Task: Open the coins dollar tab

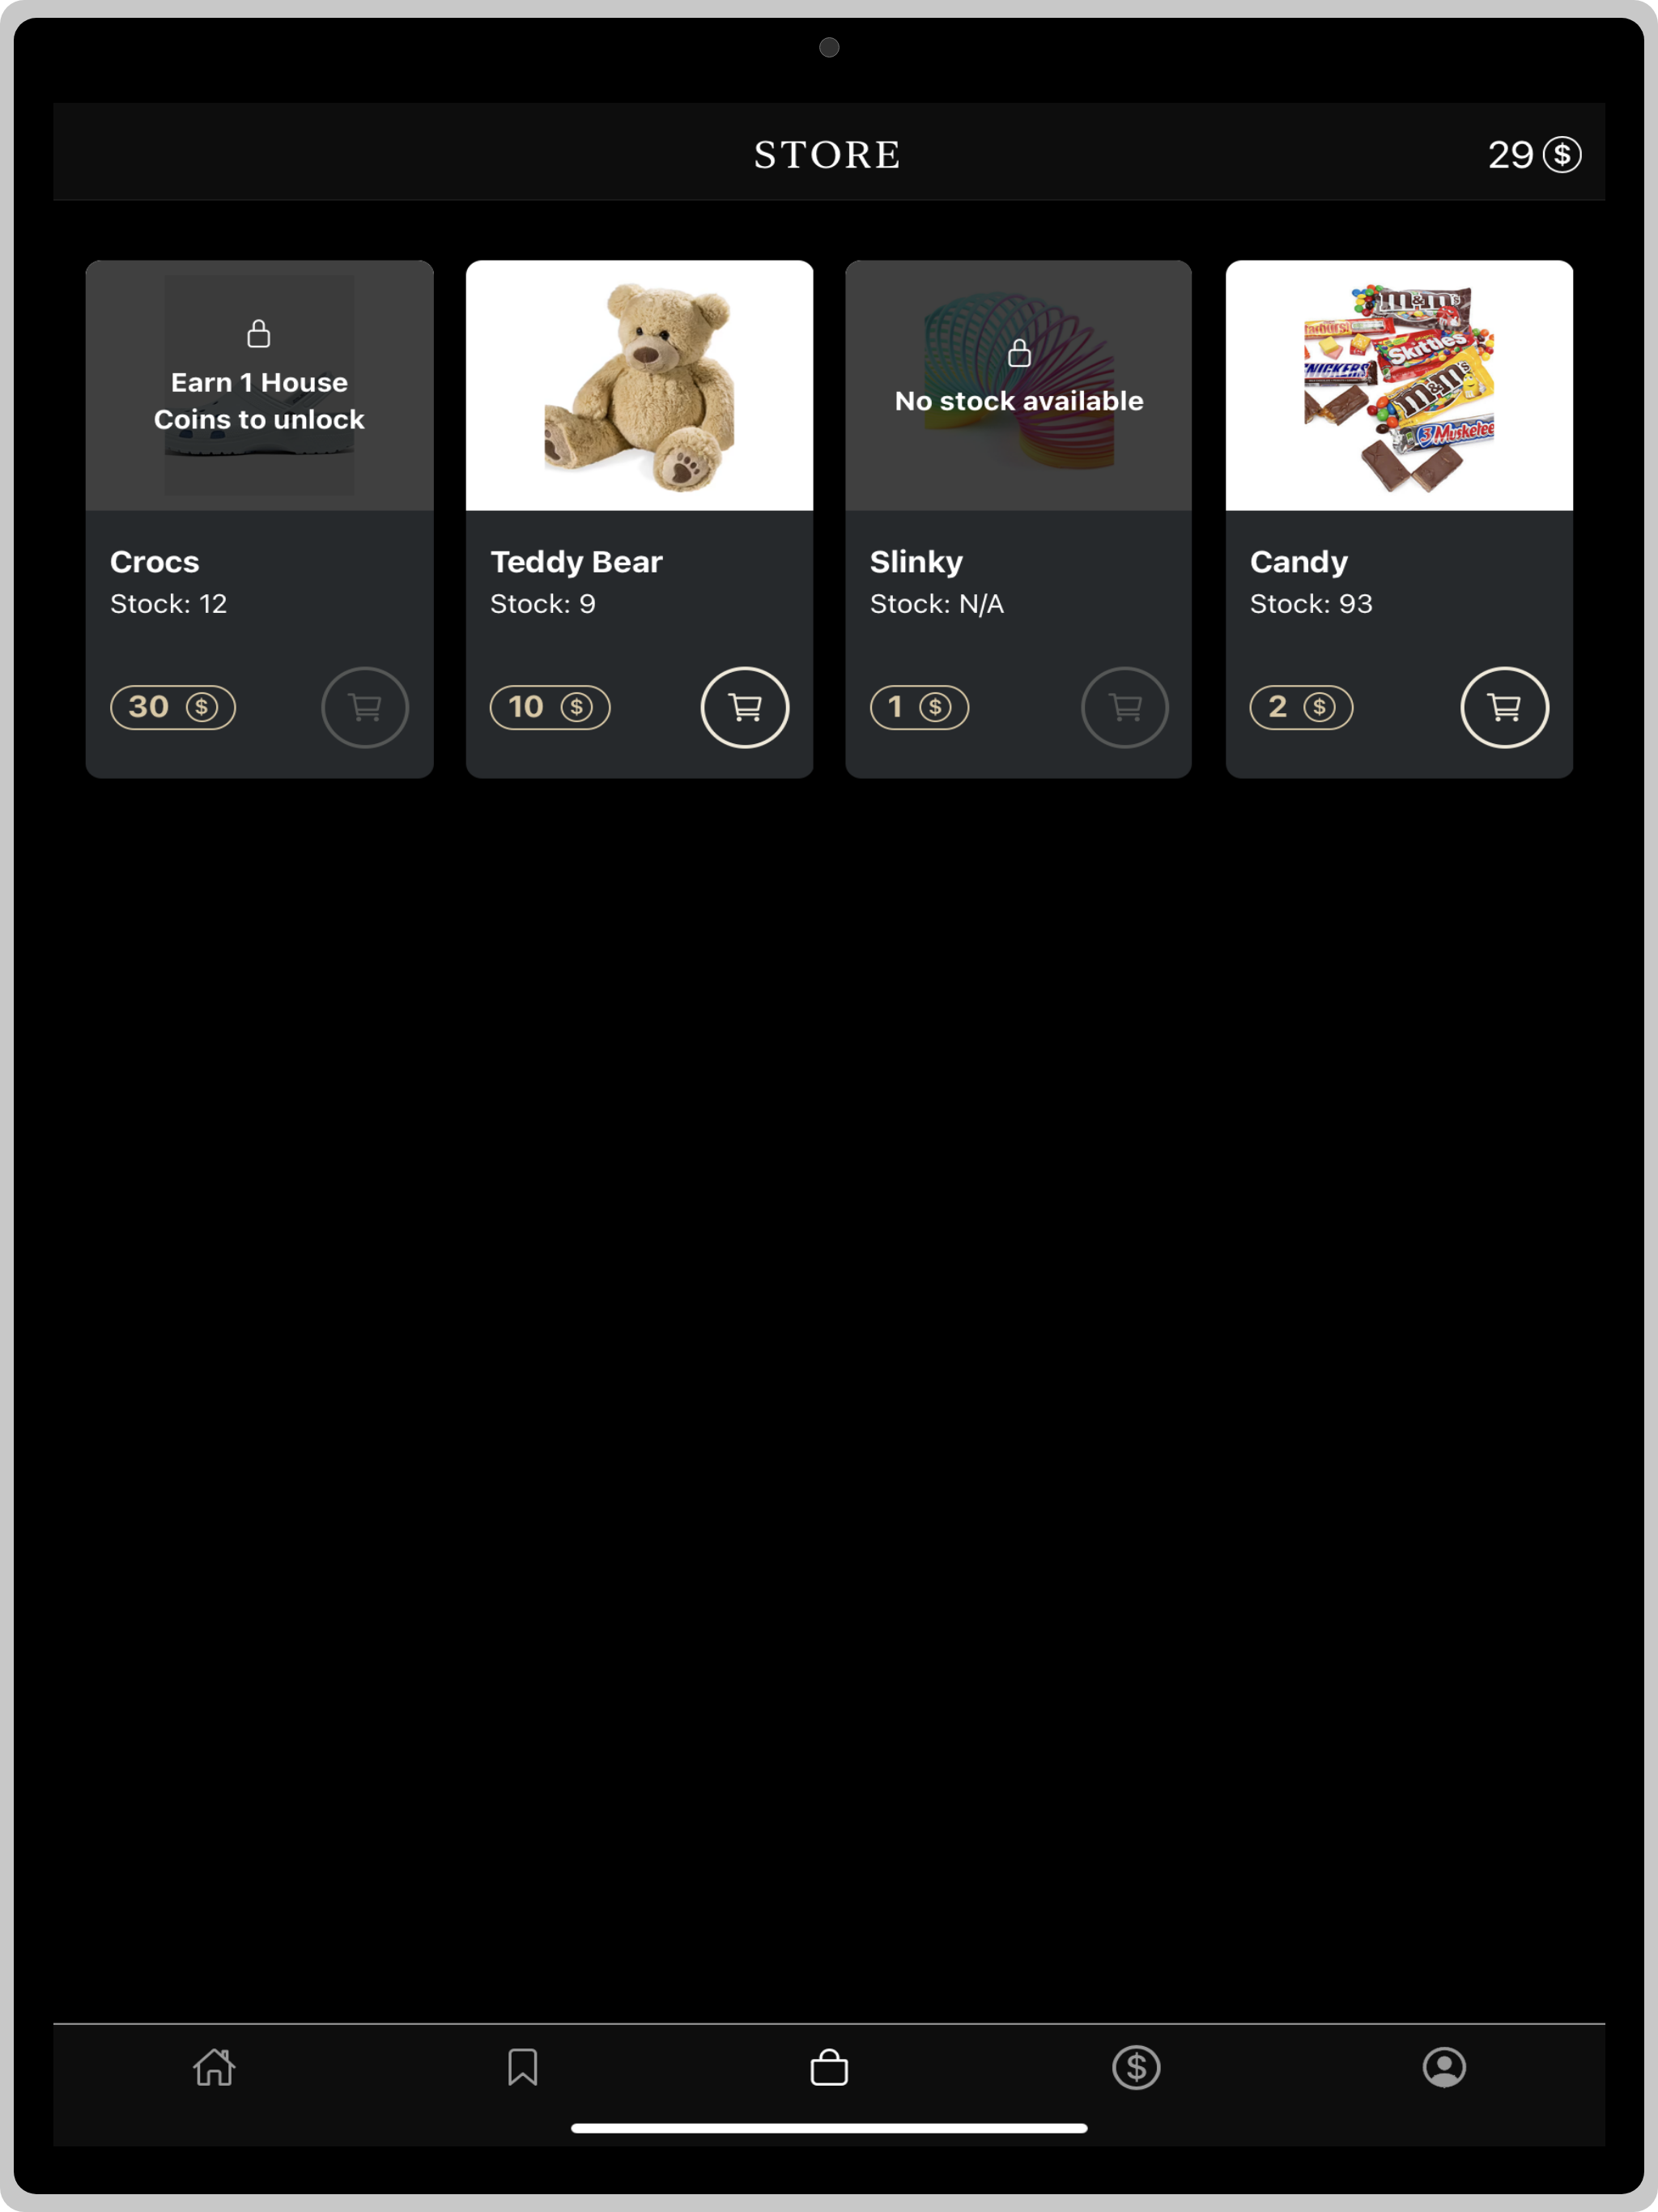Action: click(x=1136, y=2067)
